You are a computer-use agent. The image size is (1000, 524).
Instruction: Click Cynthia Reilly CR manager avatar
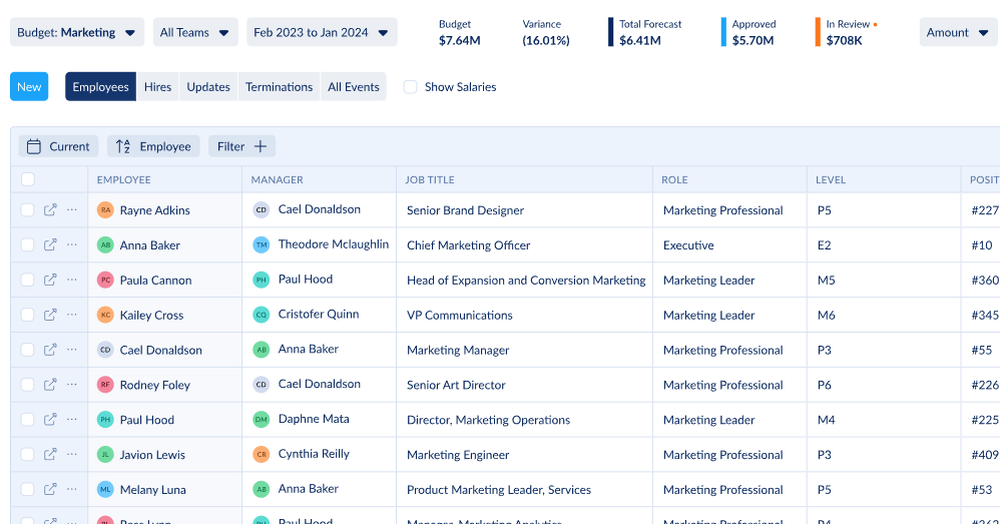(261, 454)
